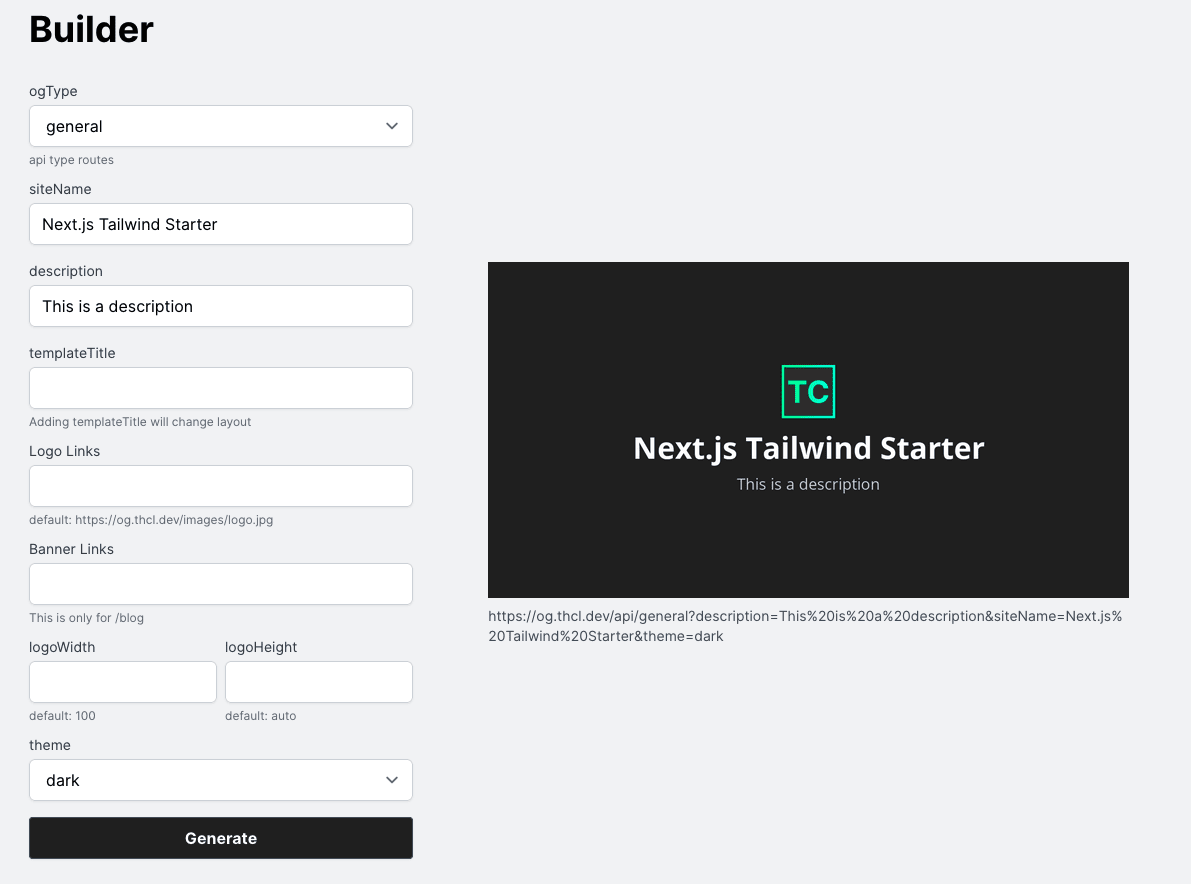Click the generated OG image preview
1191x884 pixels.
click(808, 430)
